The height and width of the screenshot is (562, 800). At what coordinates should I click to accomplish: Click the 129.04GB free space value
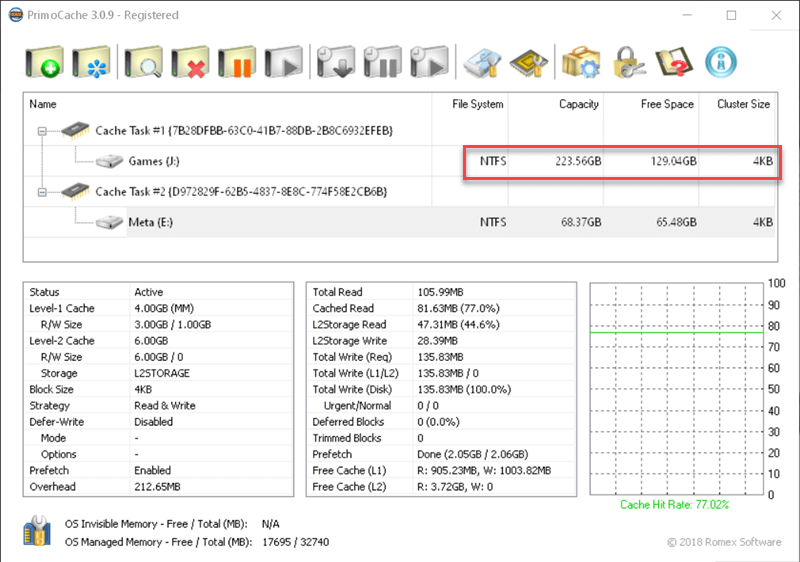(673, 161)
